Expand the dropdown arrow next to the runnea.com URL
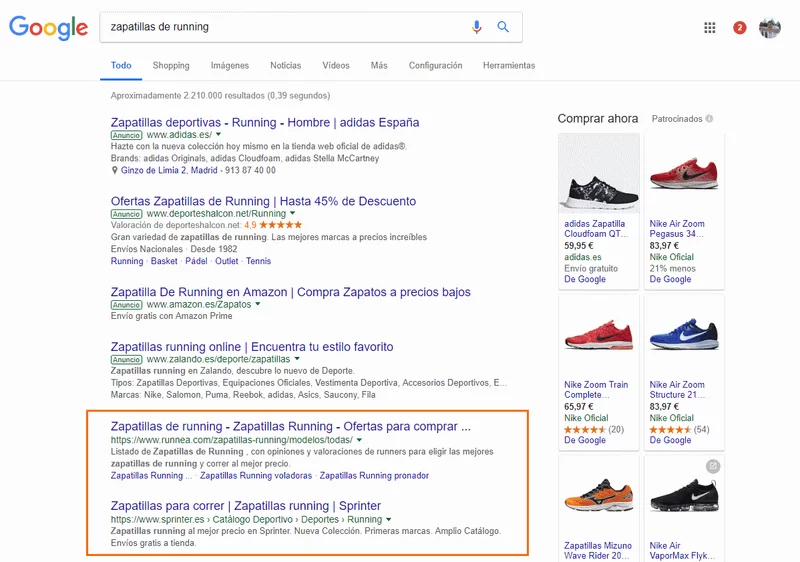Screen dimensions: 800x562 (x=359, y=440)
